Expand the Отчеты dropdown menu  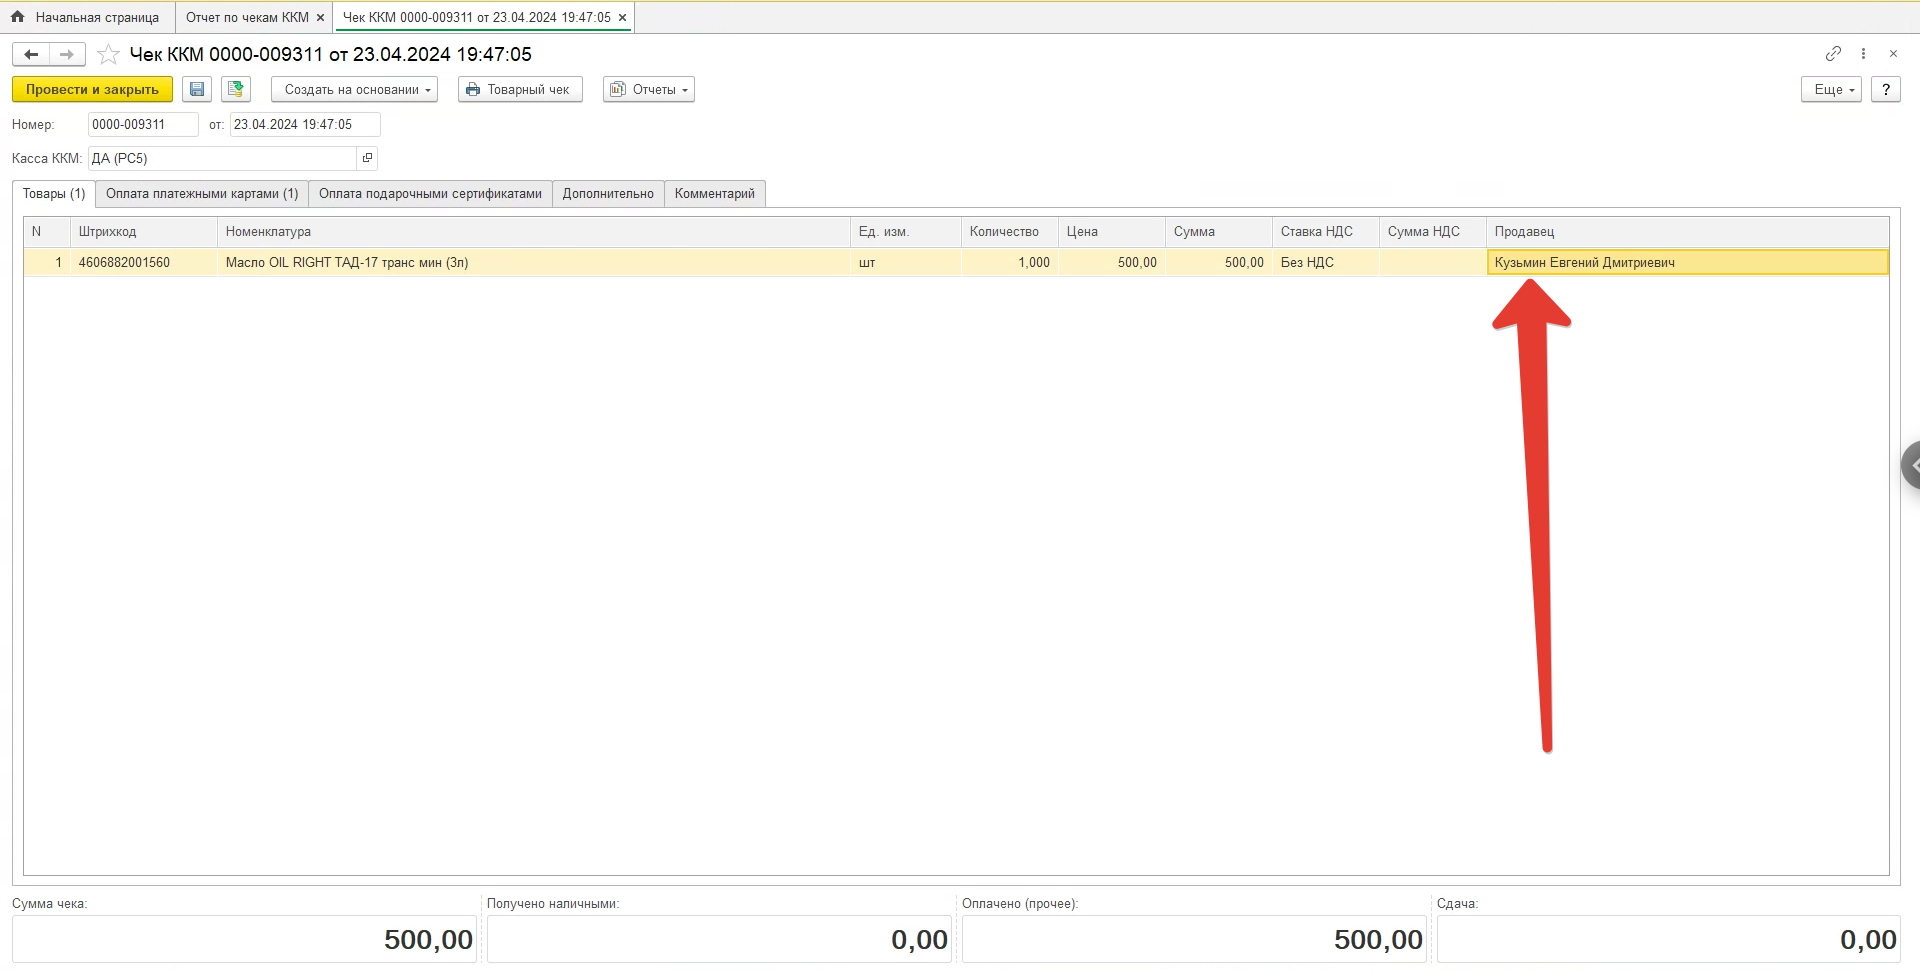(x=649, y=89)
